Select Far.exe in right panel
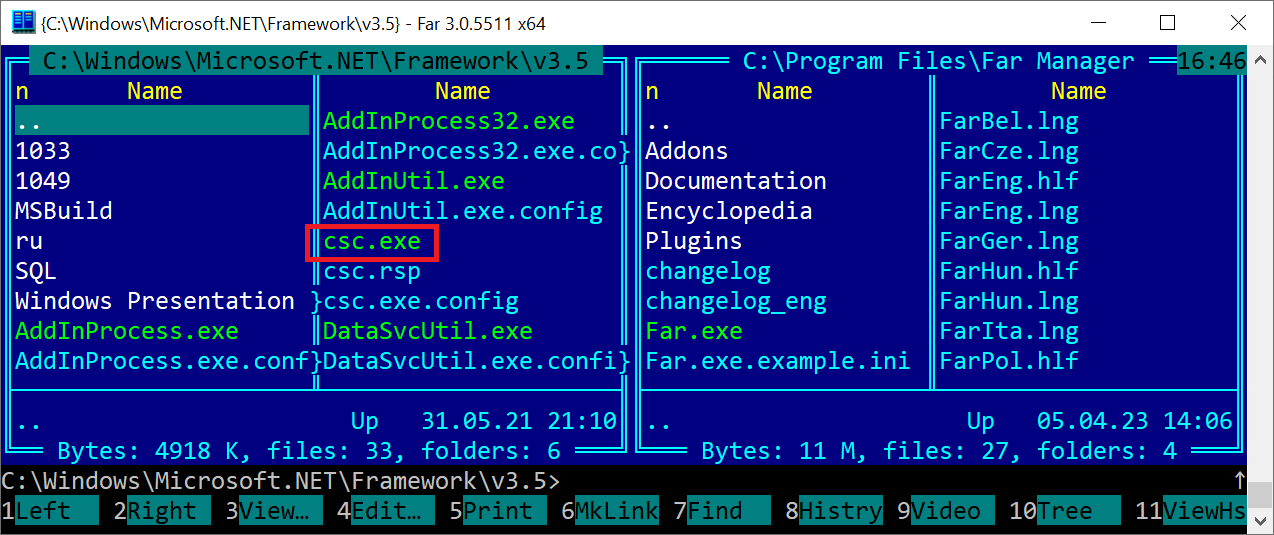 [694, 331]
